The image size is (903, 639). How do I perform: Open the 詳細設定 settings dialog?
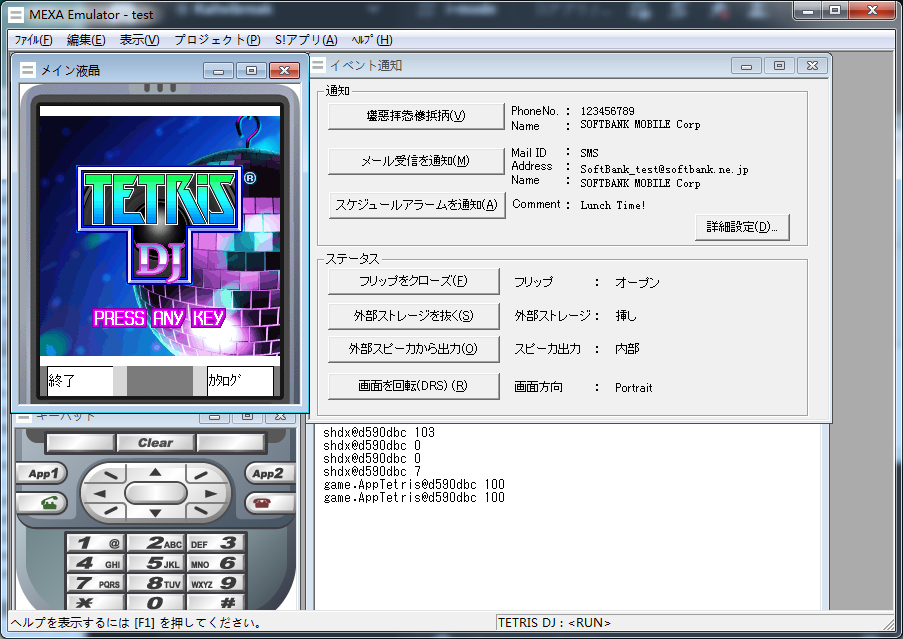(x=741, y=227)
